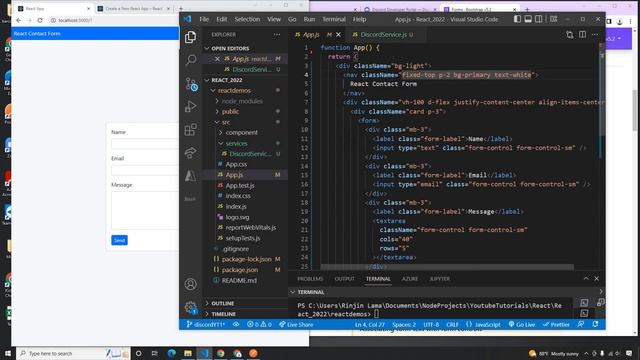Open the Run and Debug view
The height and width of the screenshot is (360, 640).
tap(191, 107)
